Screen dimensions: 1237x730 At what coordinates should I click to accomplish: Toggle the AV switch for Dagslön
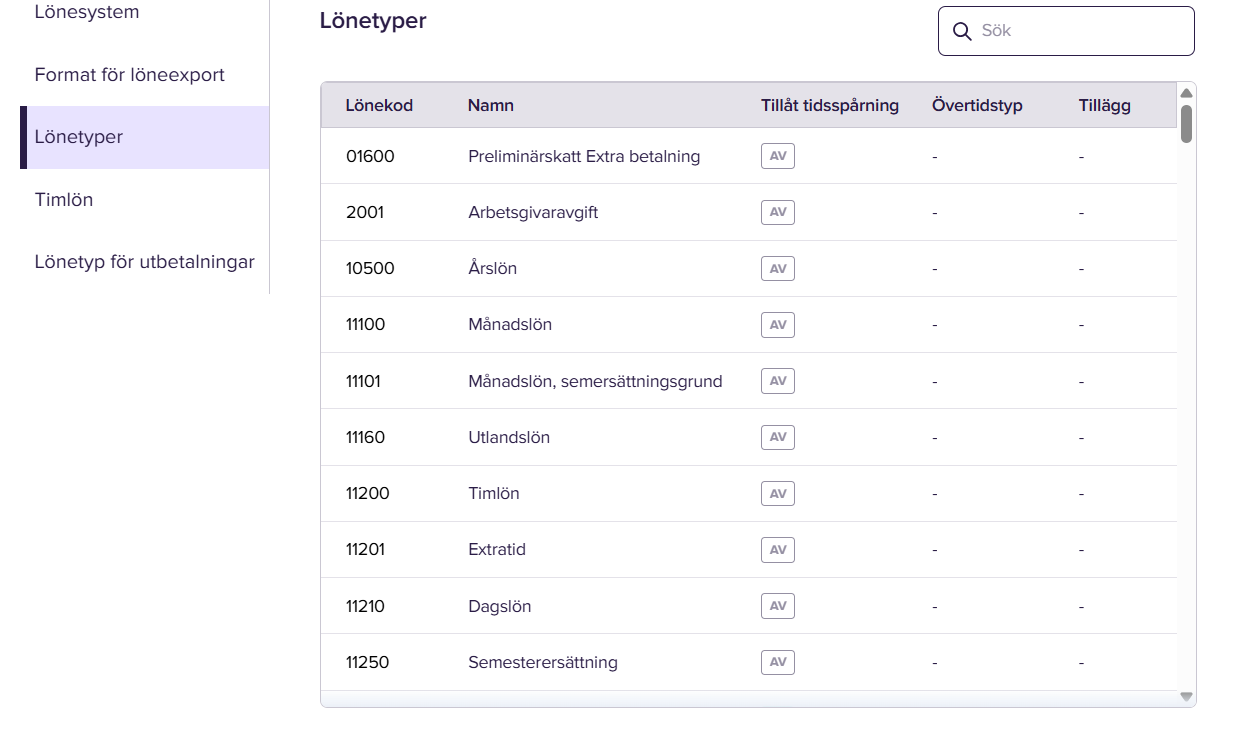click(778, 606)
